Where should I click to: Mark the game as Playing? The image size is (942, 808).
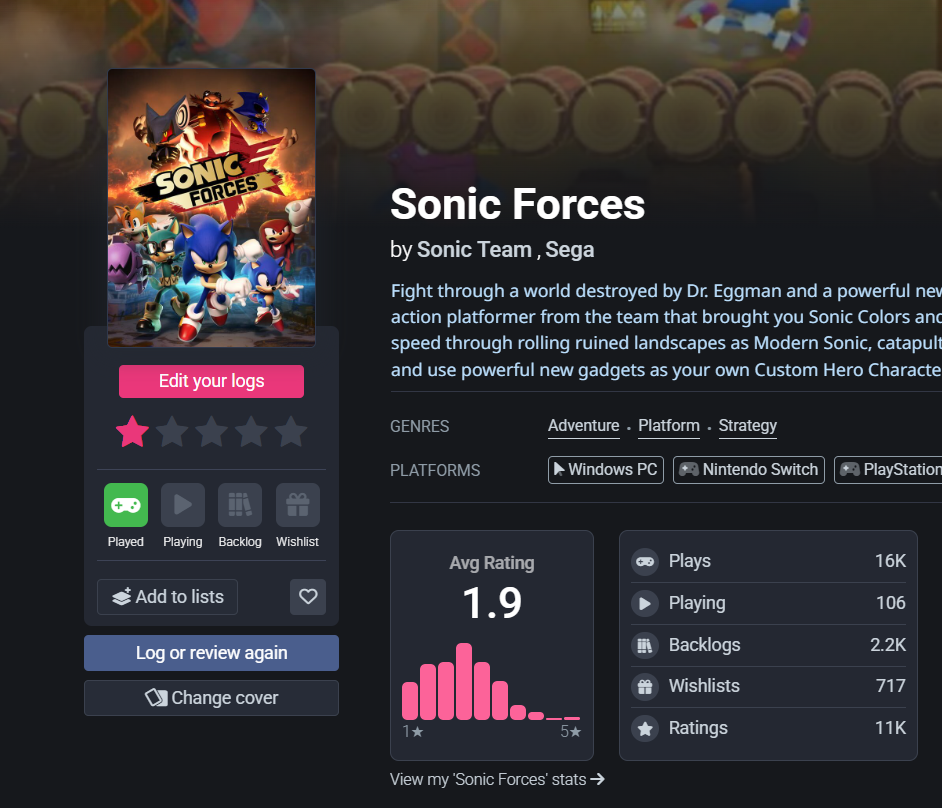[x=183, y=505]
